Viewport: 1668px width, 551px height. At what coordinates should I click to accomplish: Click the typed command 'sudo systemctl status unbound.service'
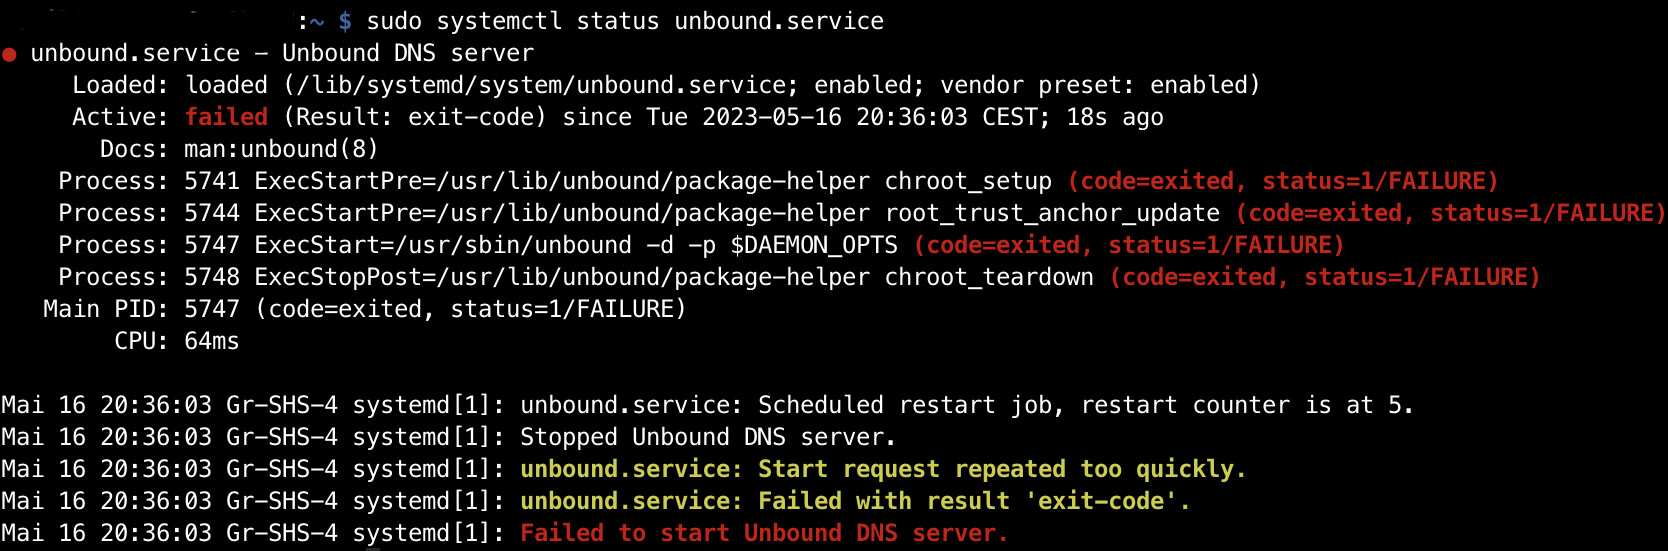[625, 21]
